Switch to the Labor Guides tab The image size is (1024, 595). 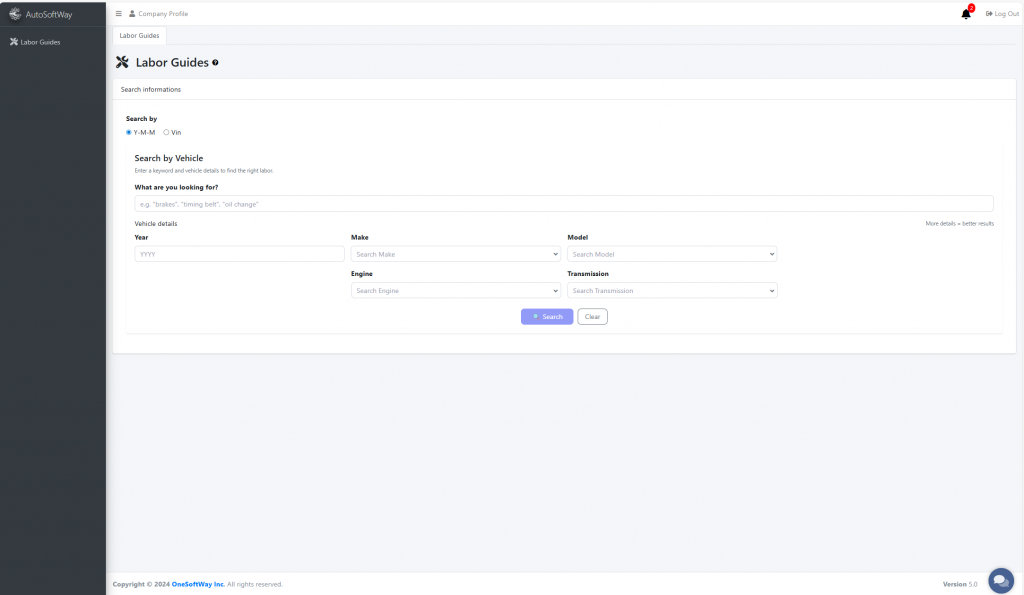[x=139, y=35]
